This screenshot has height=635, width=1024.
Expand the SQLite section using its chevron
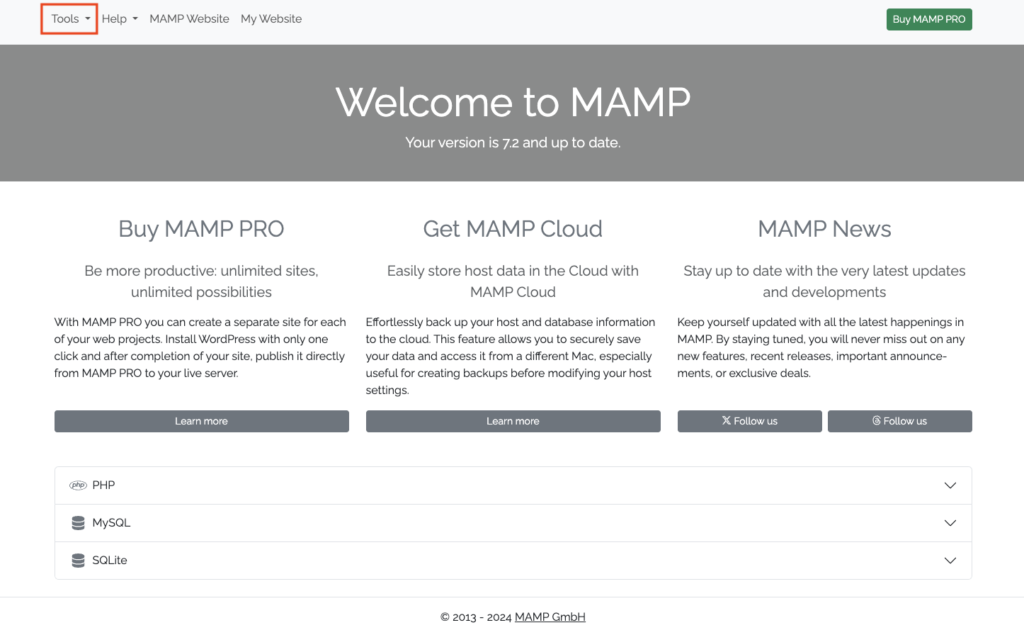click(950, 561)
